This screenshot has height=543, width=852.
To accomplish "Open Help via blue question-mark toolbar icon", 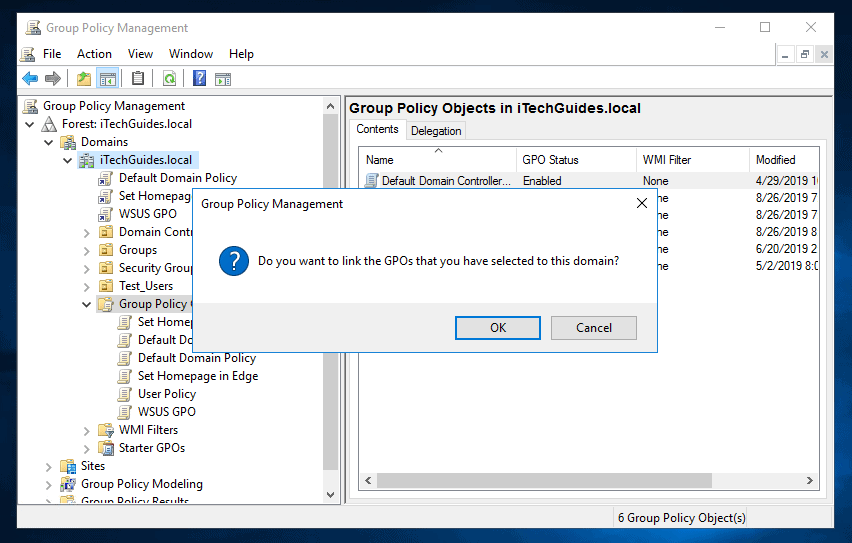I will [x=200, y=79].
